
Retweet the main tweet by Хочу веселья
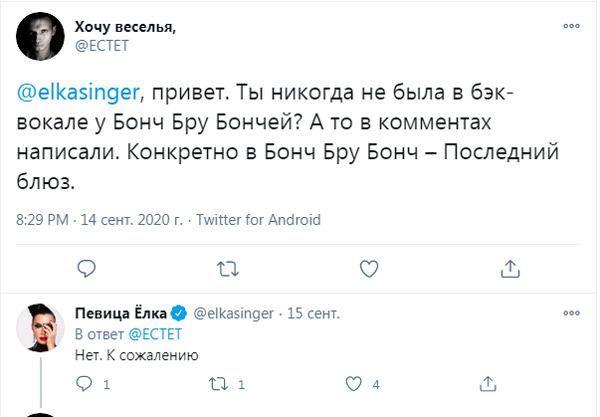click(x=228, y=267)
